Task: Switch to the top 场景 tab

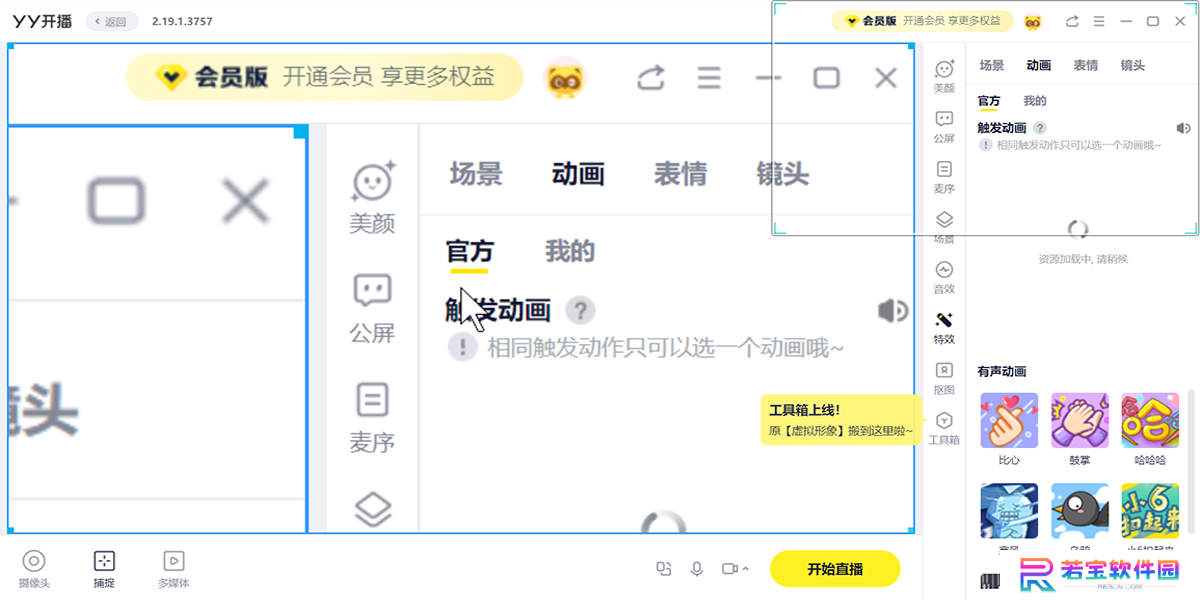Action: (992, 65)
